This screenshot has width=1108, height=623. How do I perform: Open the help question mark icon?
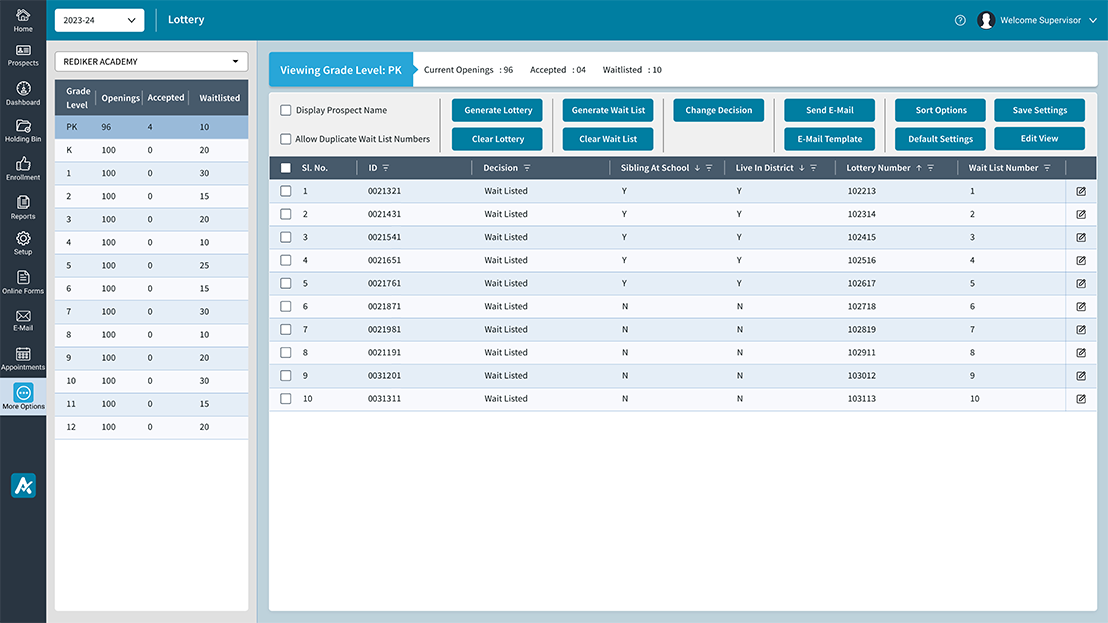[960, 19]
